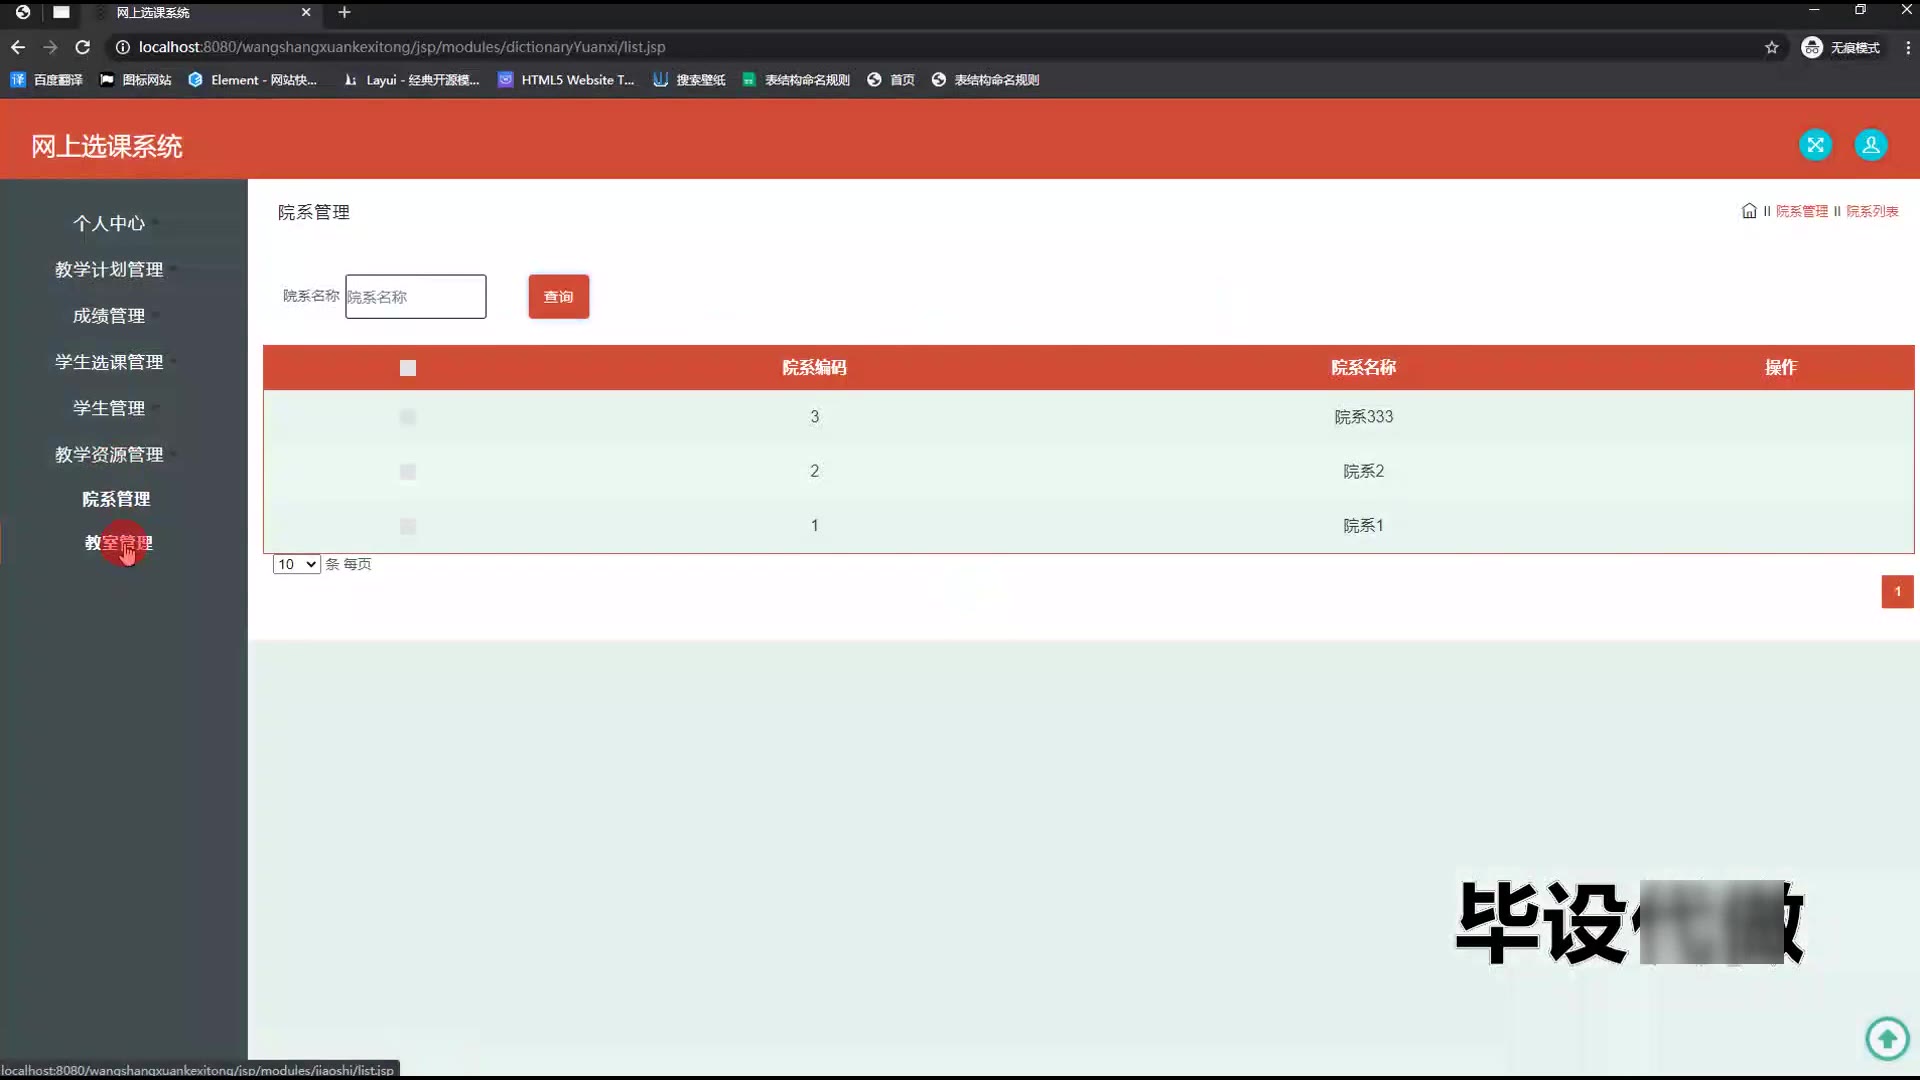Click the 院系编码 cell for 院系333
This screenshot has width=1920, height=1080.
814,416
